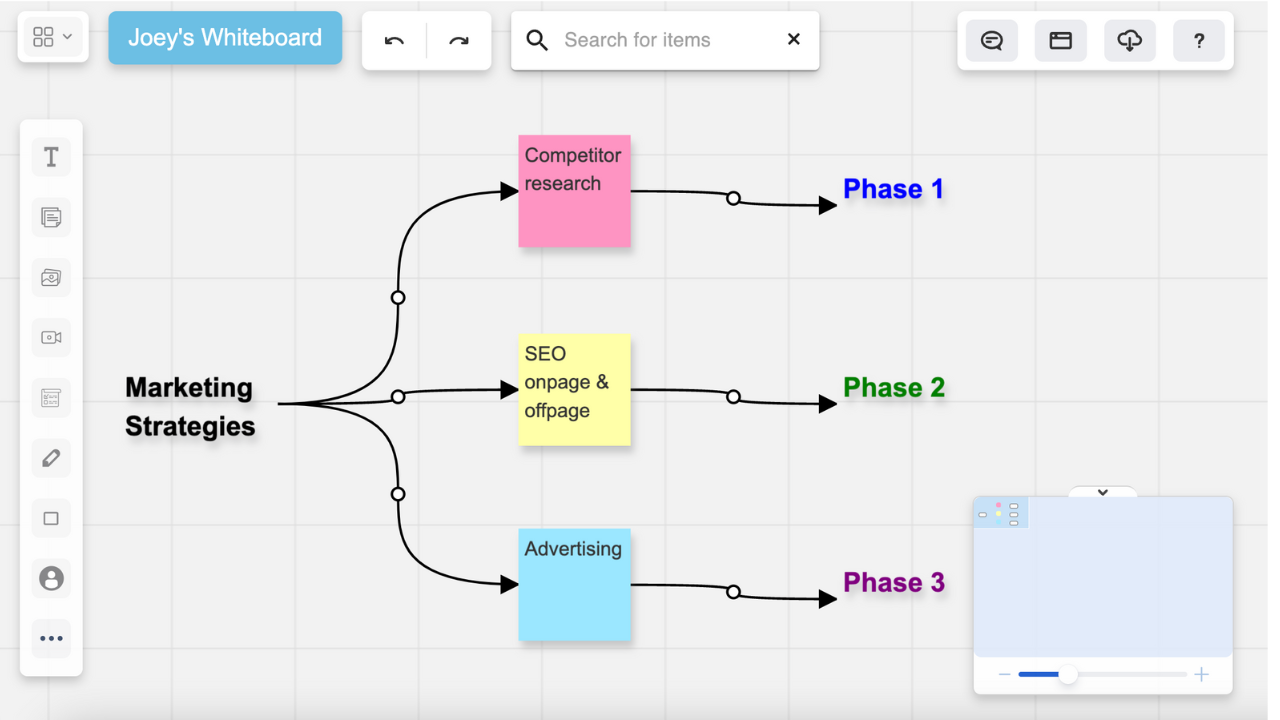Open the board grid view dropdown

[53, 37]
